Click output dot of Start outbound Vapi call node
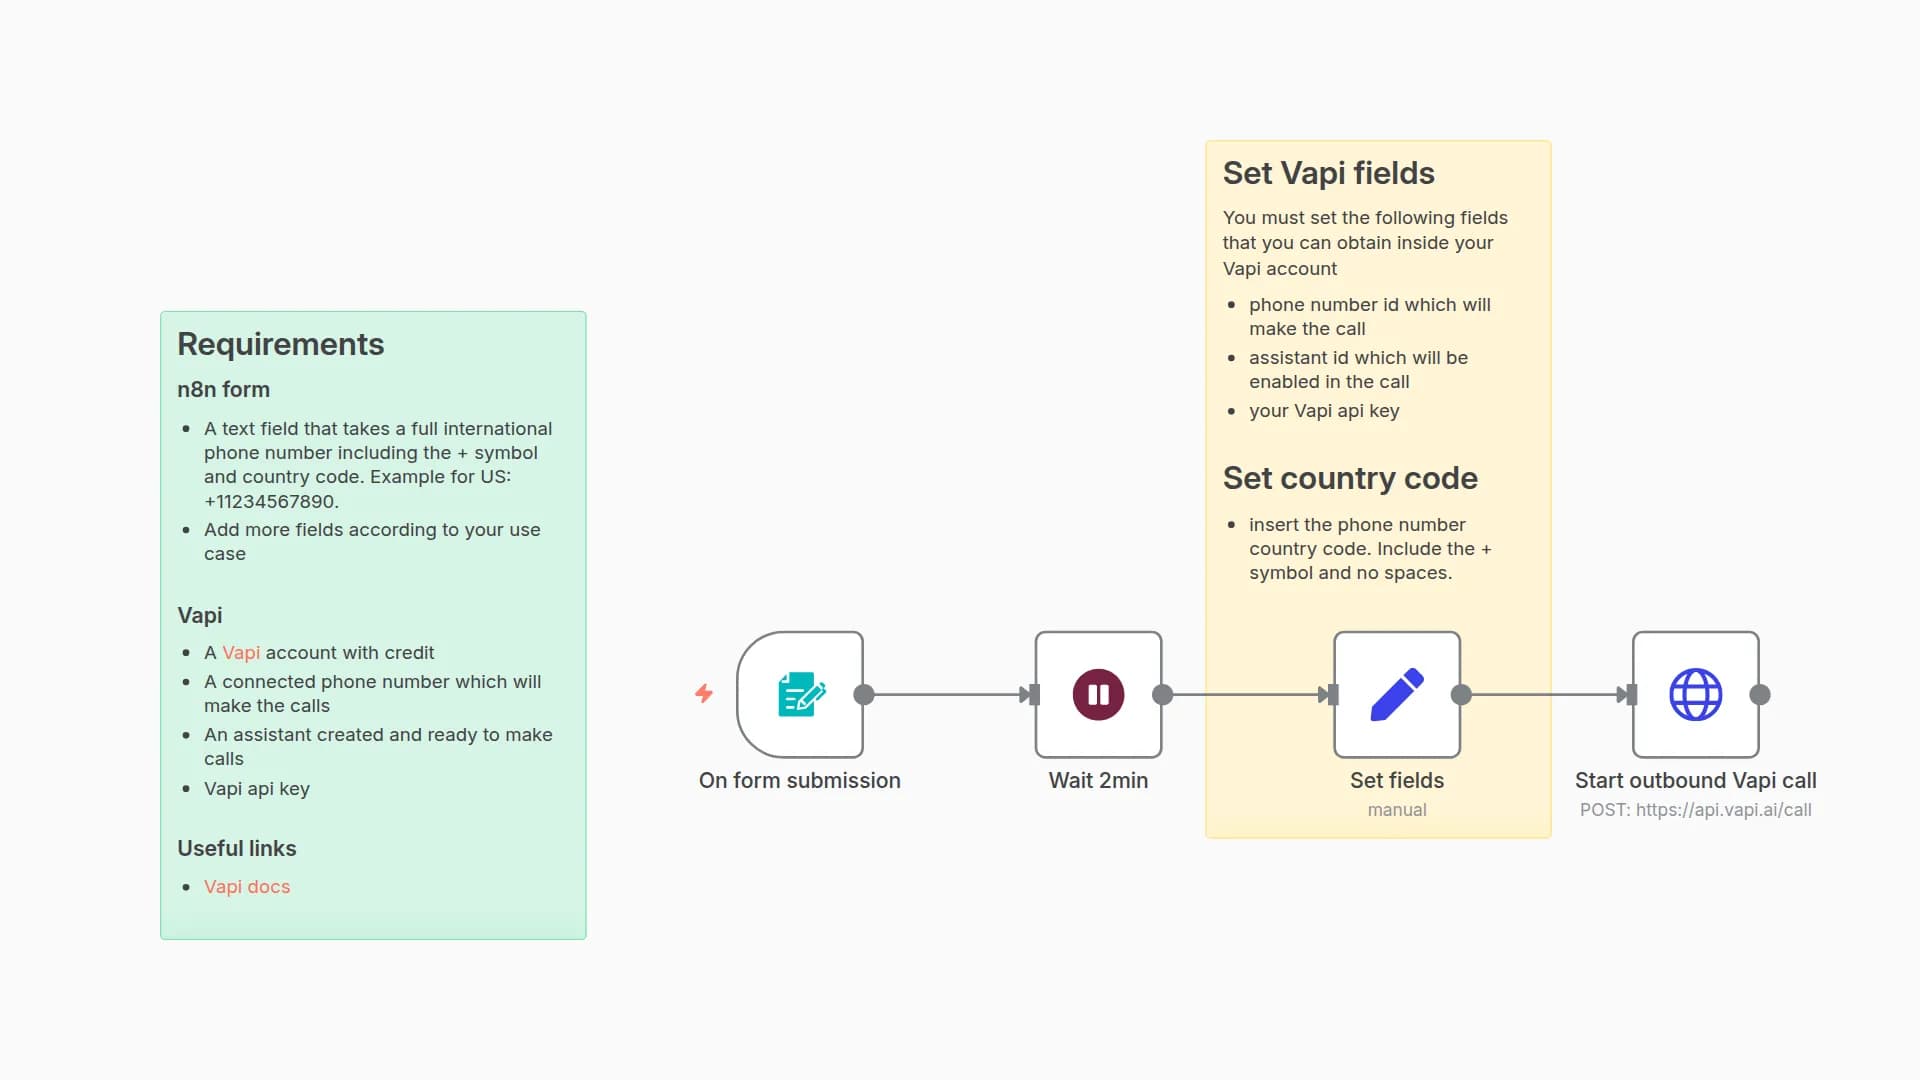The height and width of the screenshot is (1080, 1920). 1760,694
